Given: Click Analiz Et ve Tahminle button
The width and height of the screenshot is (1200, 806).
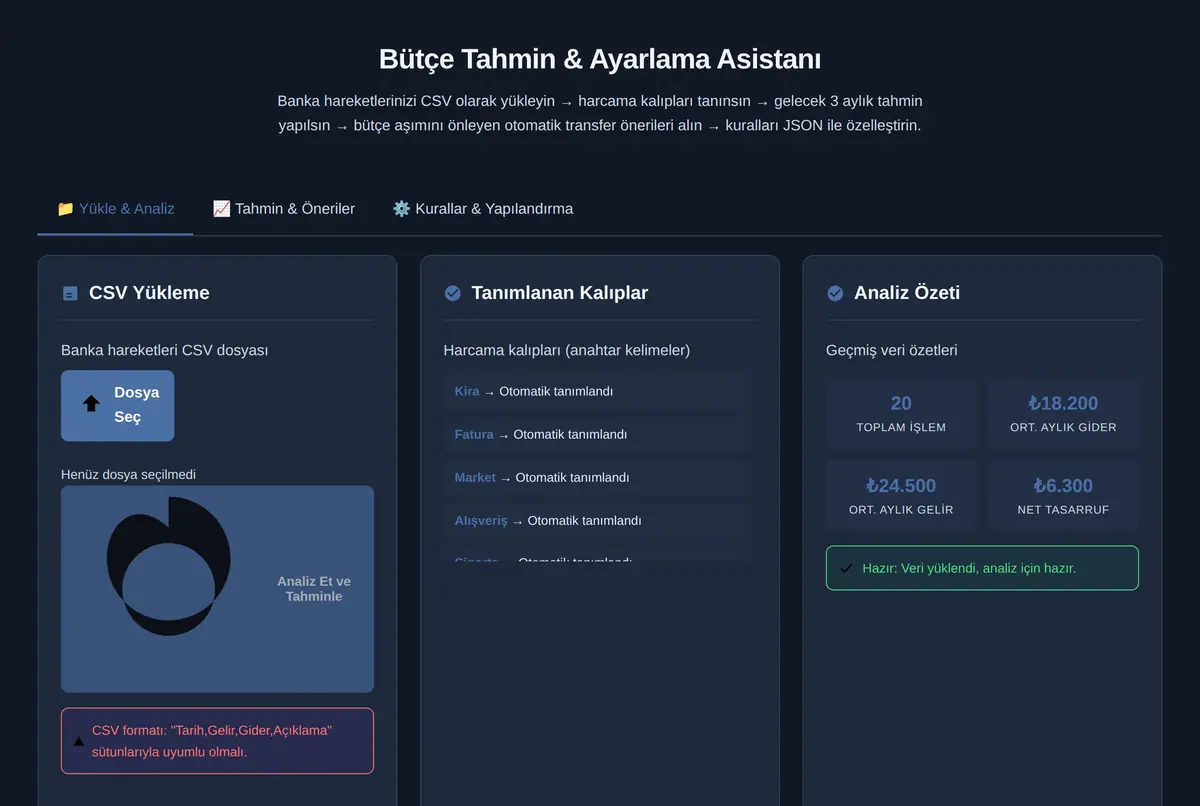Looking at the screenshot, I should pos(217,589).
